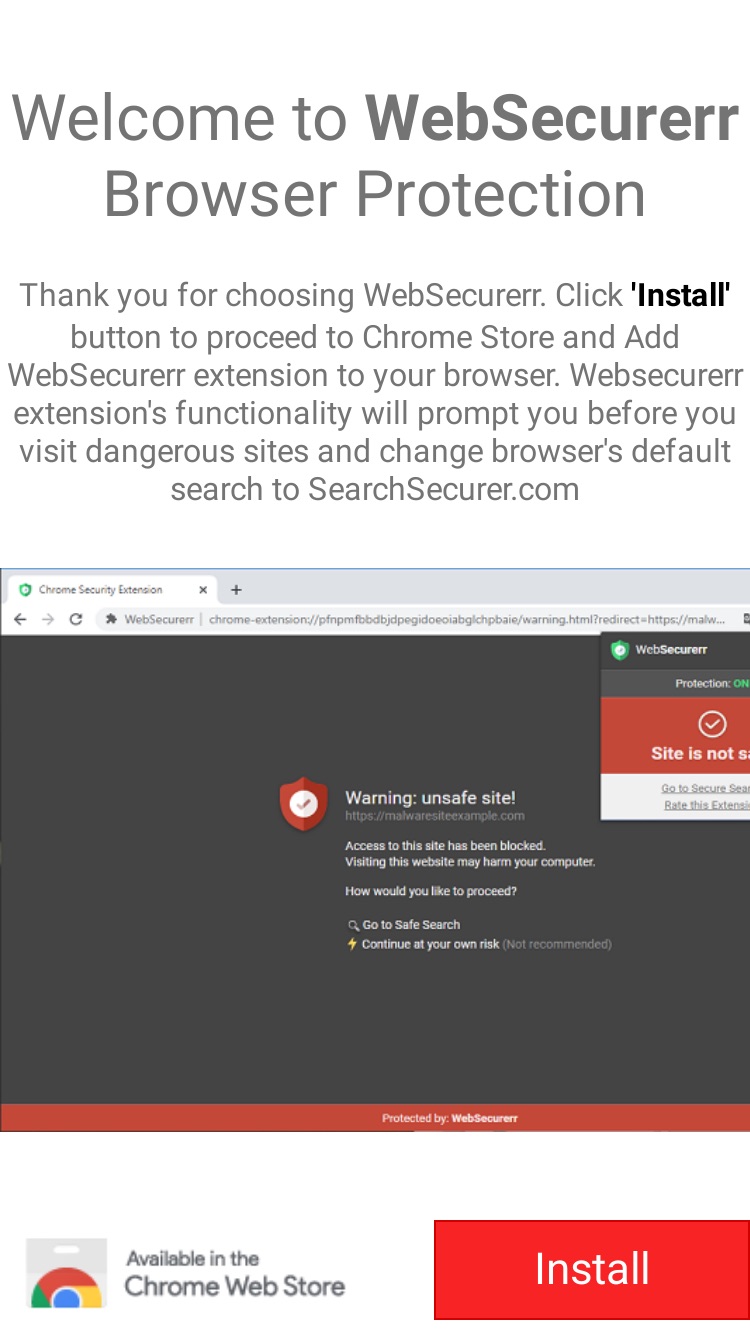Click the red Install button
The height and width of the screenshot is (1334, 750).
point(592,1269)
